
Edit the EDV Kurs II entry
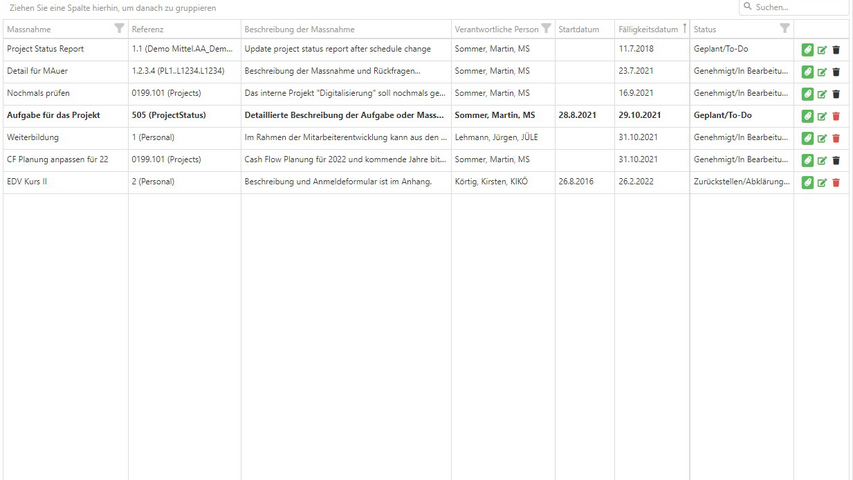pos(822,182)
